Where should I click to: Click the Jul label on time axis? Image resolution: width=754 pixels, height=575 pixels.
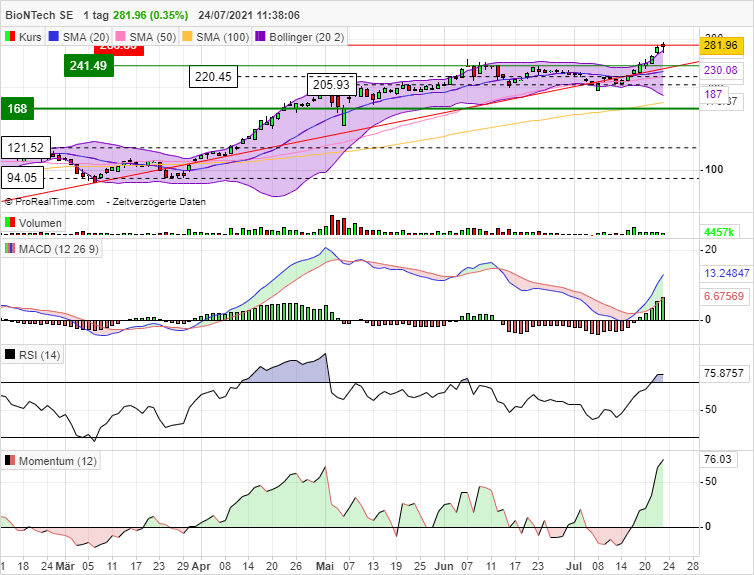click(575, 566)
